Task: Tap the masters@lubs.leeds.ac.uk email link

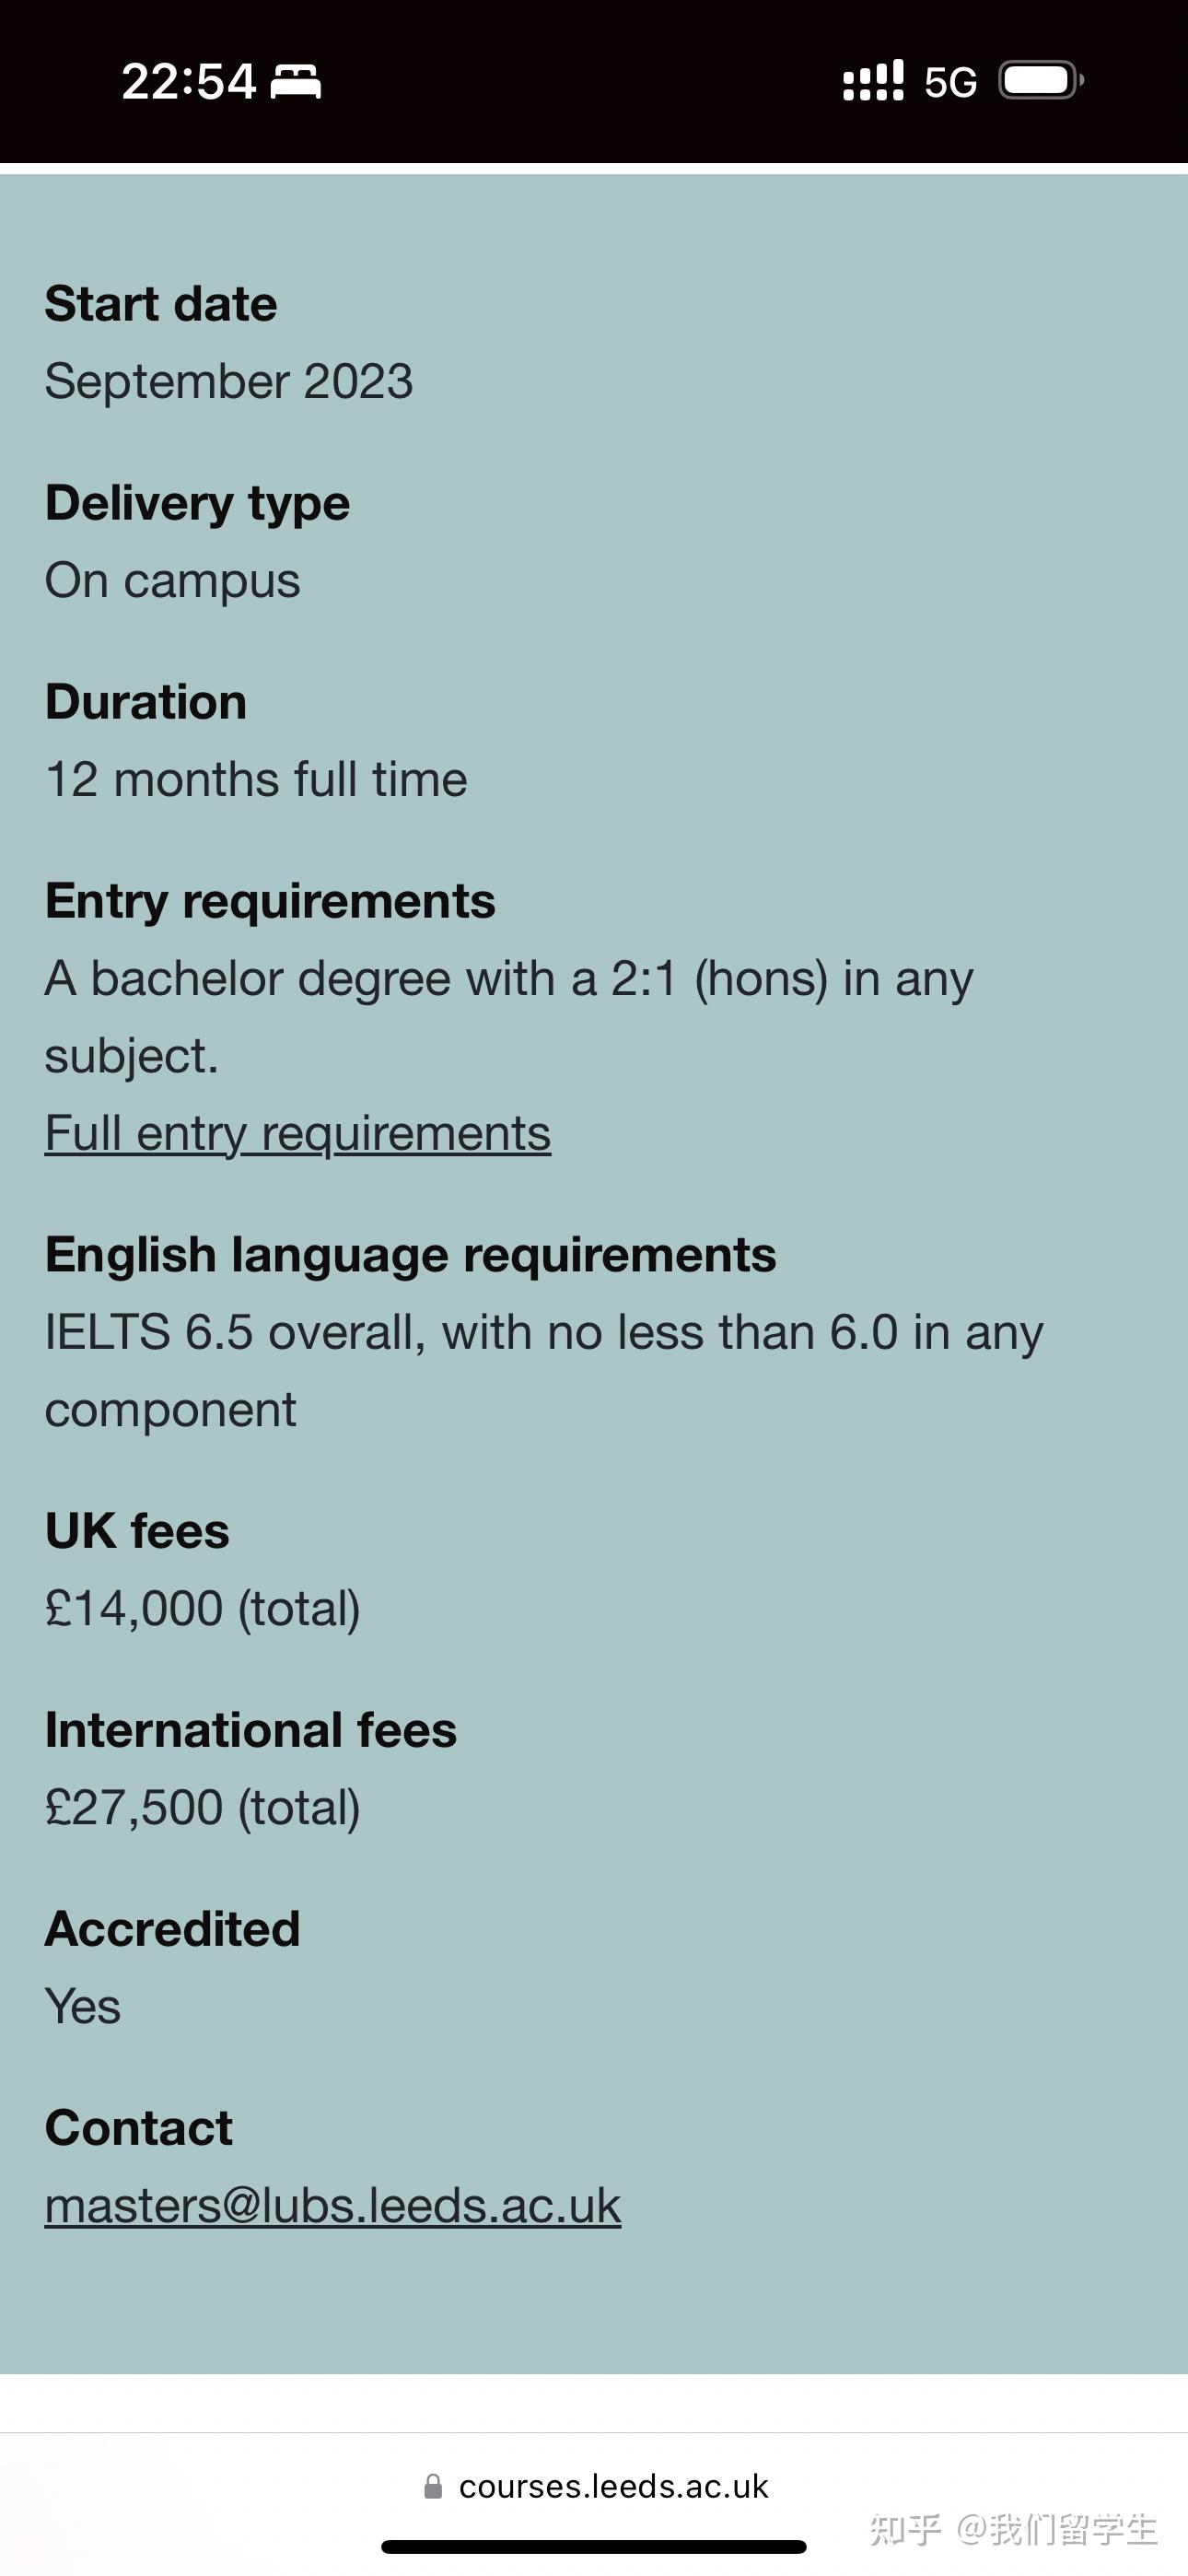Action: coord(333,2206)
